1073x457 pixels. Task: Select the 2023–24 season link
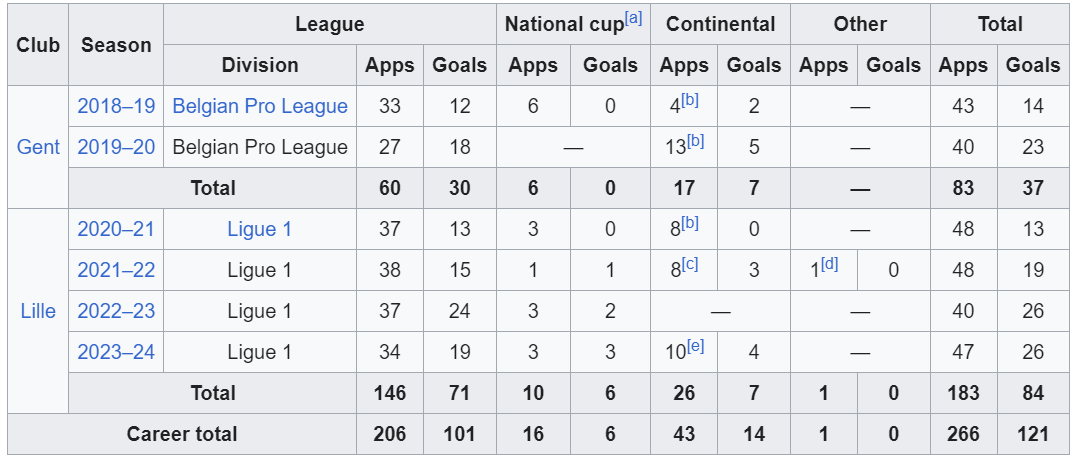pyautogui.click(x=116, y=352)
